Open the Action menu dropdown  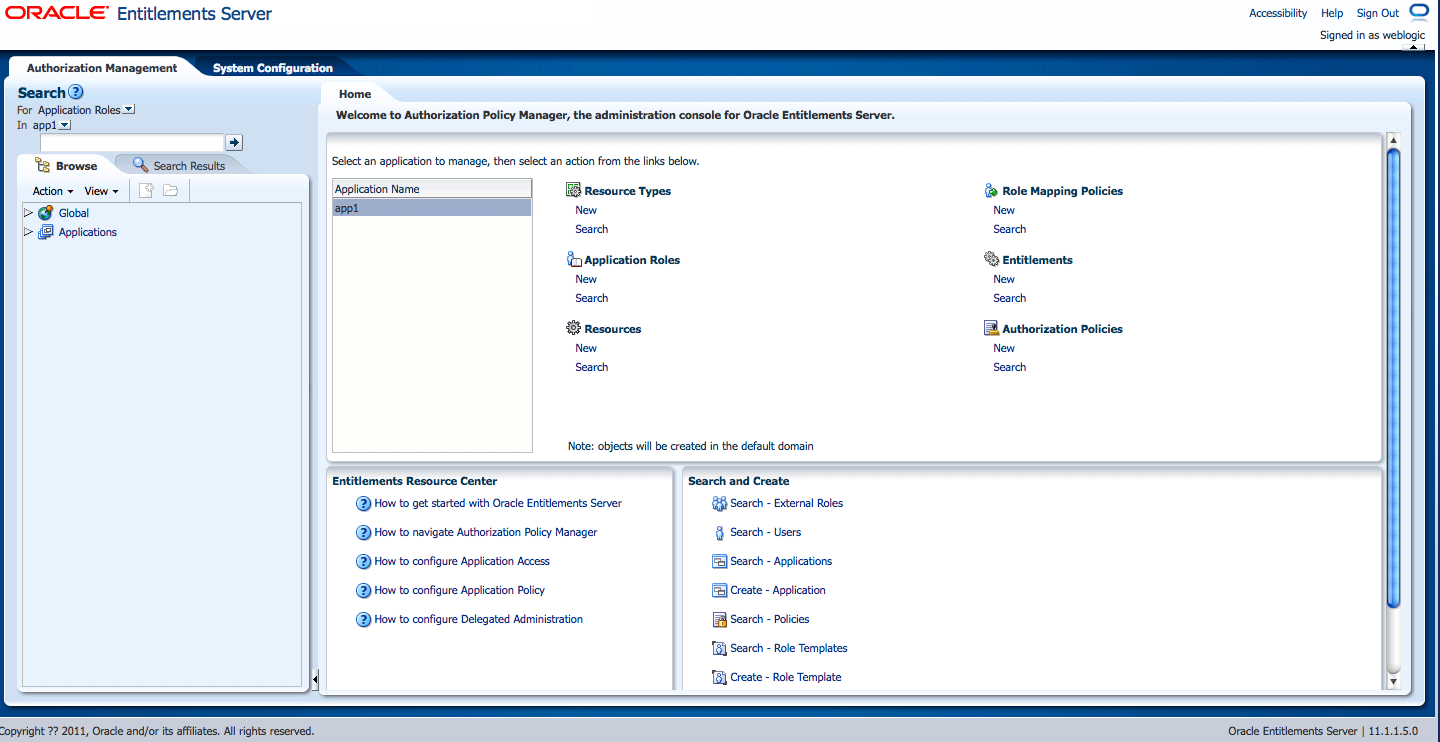pos(53,191)
